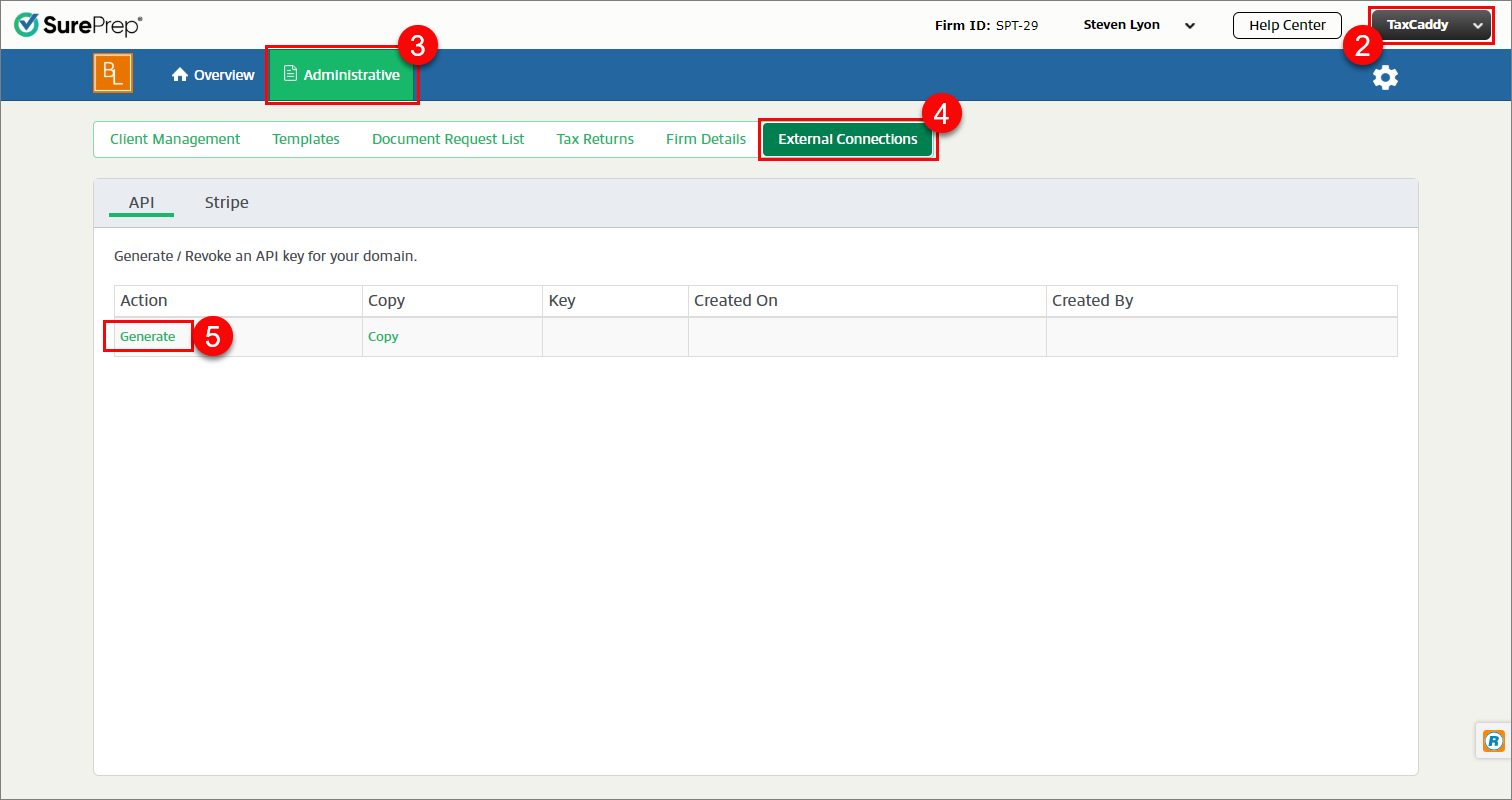Click the Help Center button
The image size is (1512, 800).
(x=1286, y=25)
